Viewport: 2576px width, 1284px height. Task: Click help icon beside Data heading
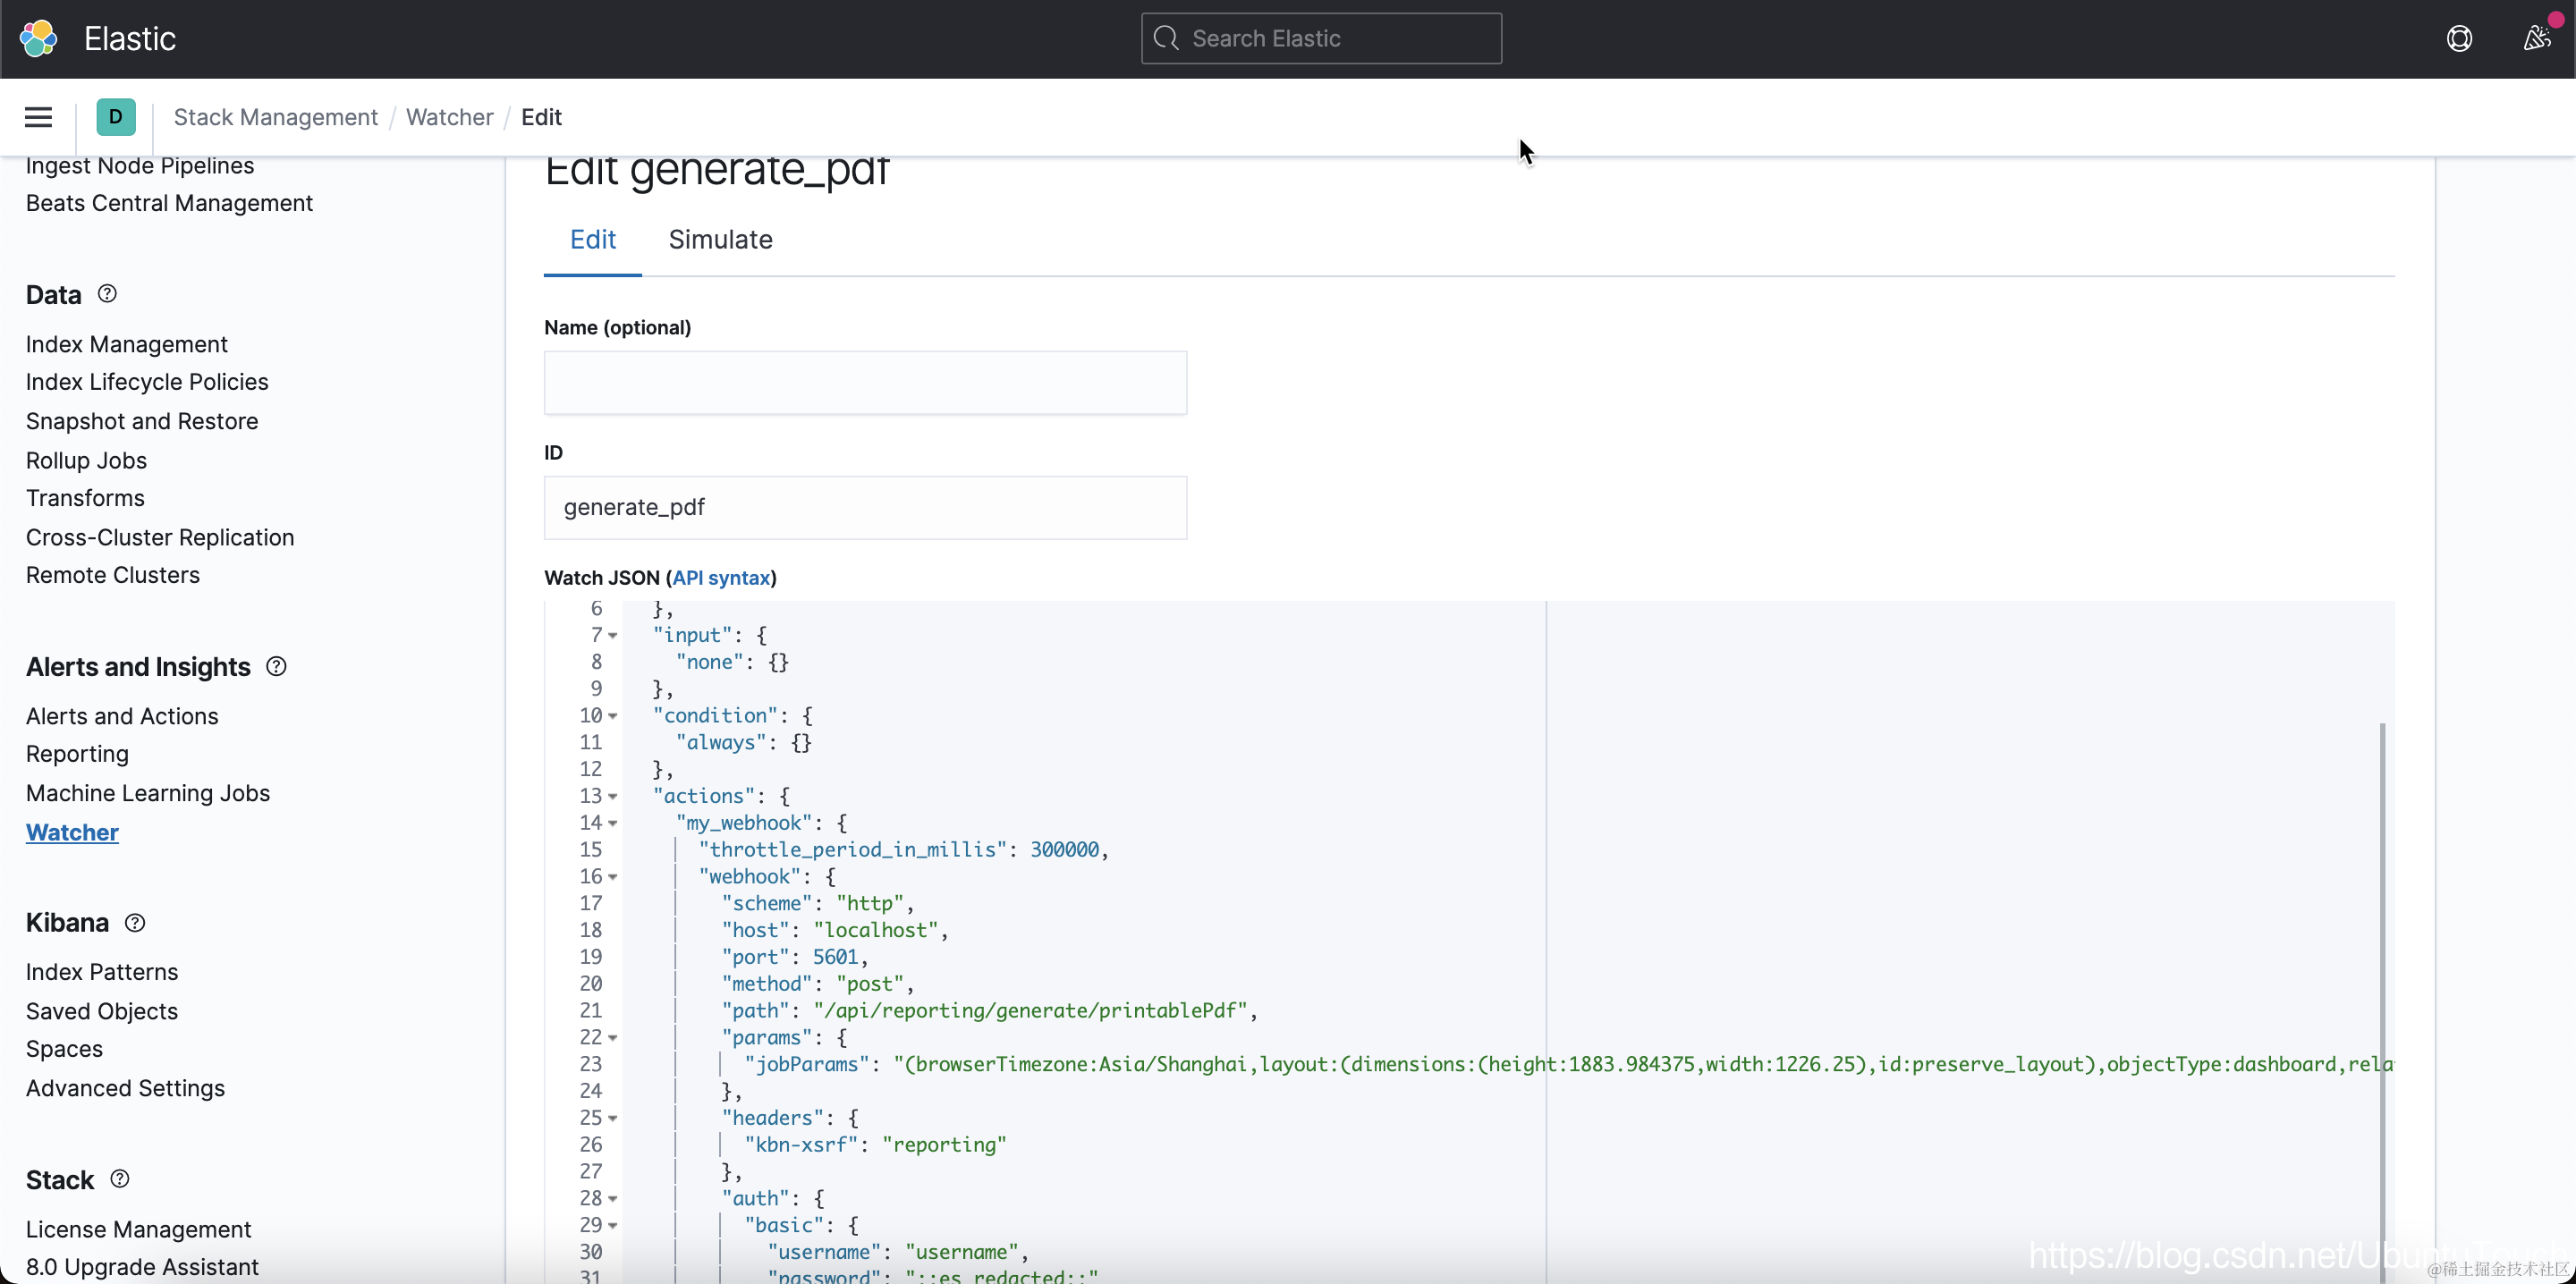pyautogui.click(x=107, y=294)
